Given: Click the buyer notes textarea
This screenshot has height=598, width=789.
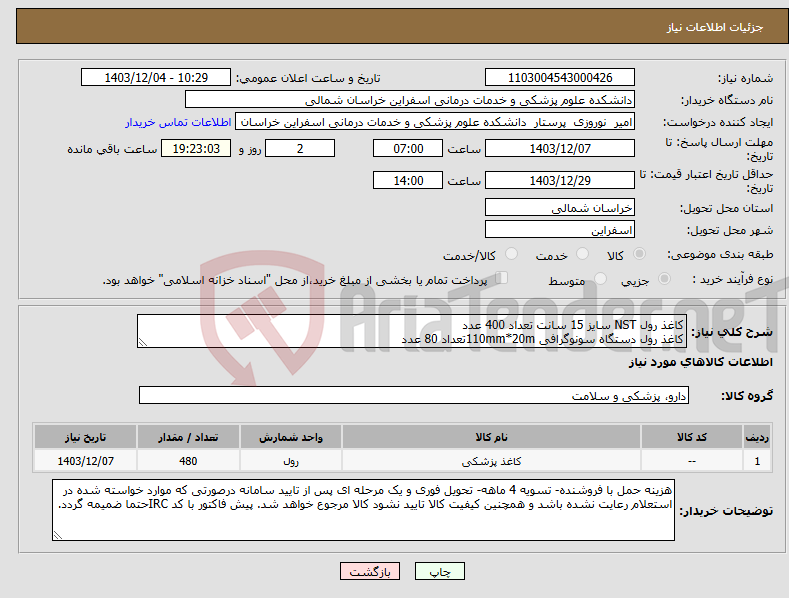Looking at the screenshot, I should (363, 510).
